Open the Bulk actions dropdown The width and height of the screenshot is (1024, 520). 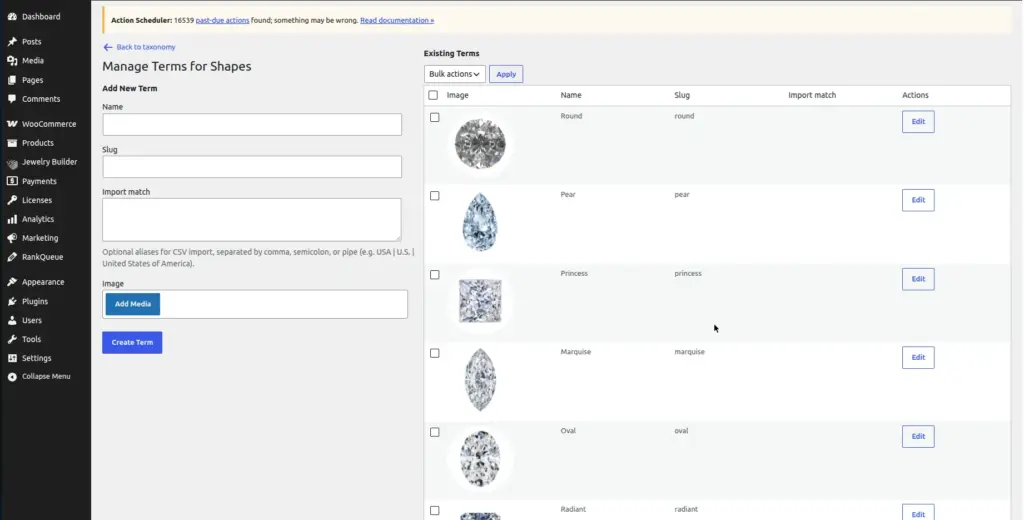(x=455, y=74)
